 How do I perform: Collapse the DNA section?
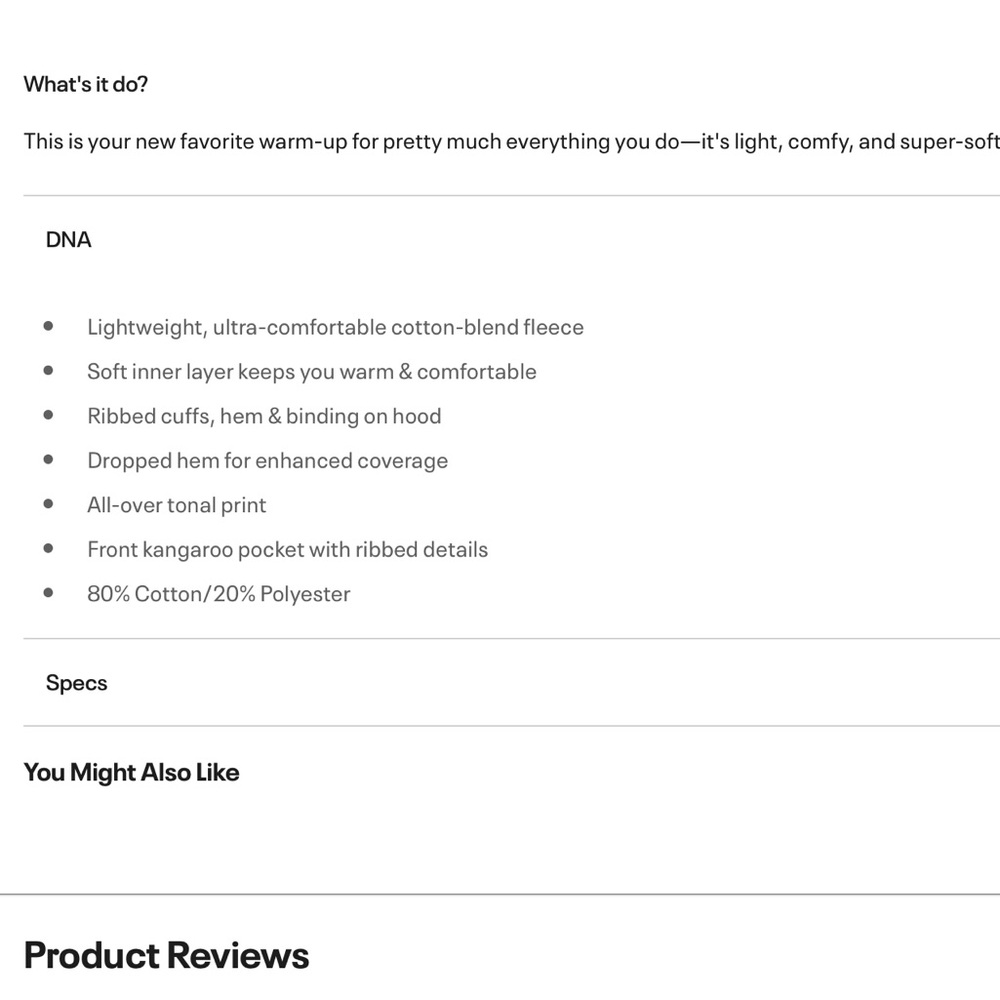69,240
